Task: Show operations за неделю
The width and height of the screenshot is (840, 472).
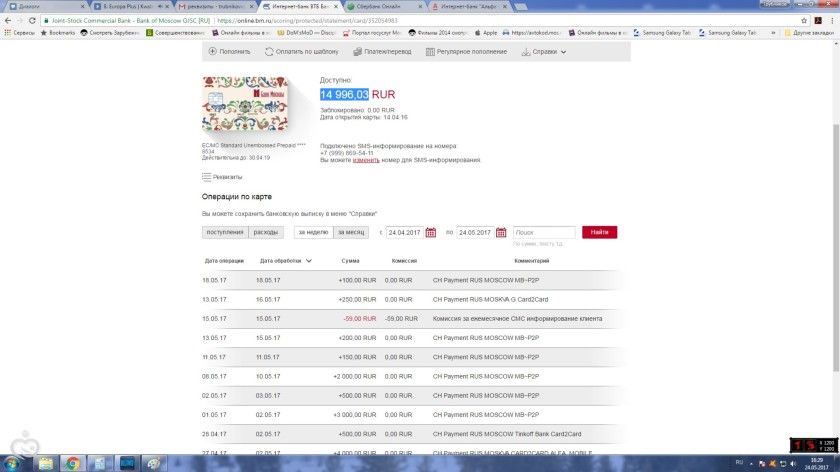Action: pyautogui.click(x=313, y=232)
